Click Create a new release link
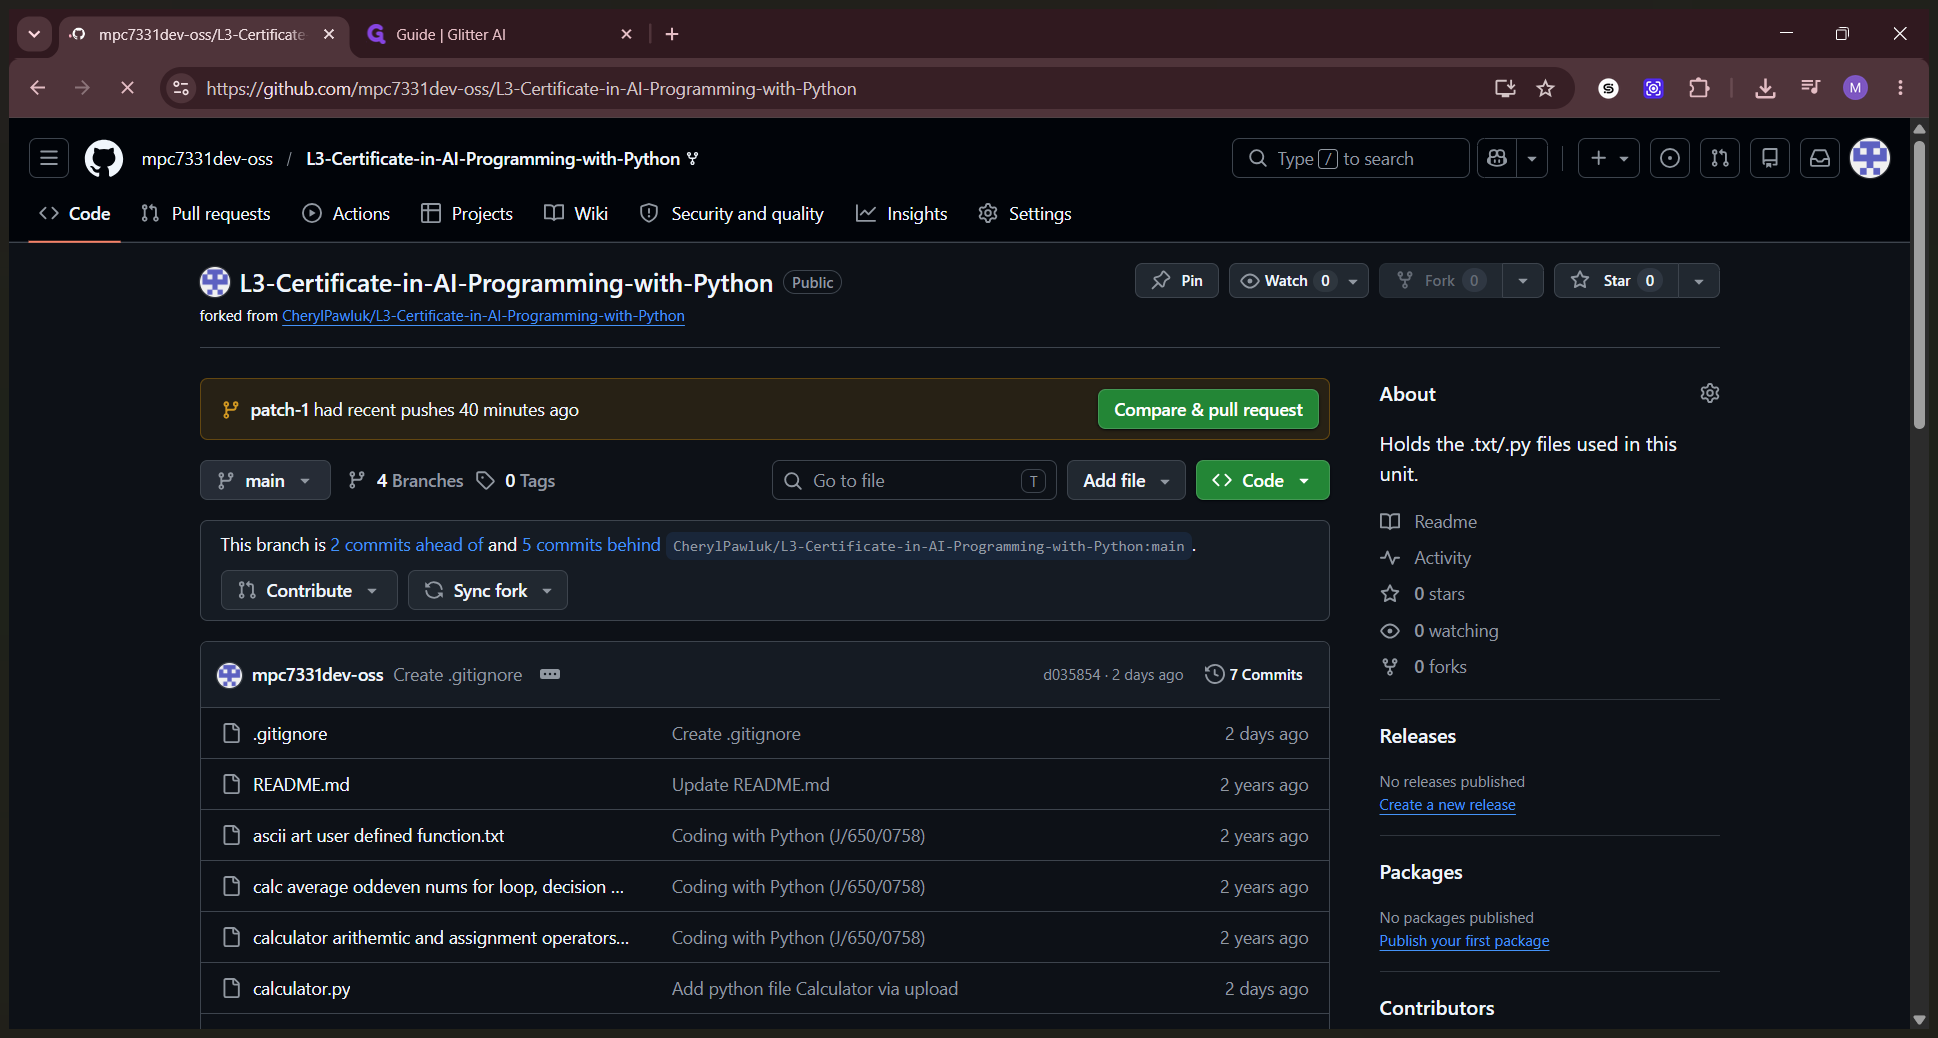Image resolution: width=1938 pixels, height=1038 pixels. pyautogui.click(x=1447, y=805)
